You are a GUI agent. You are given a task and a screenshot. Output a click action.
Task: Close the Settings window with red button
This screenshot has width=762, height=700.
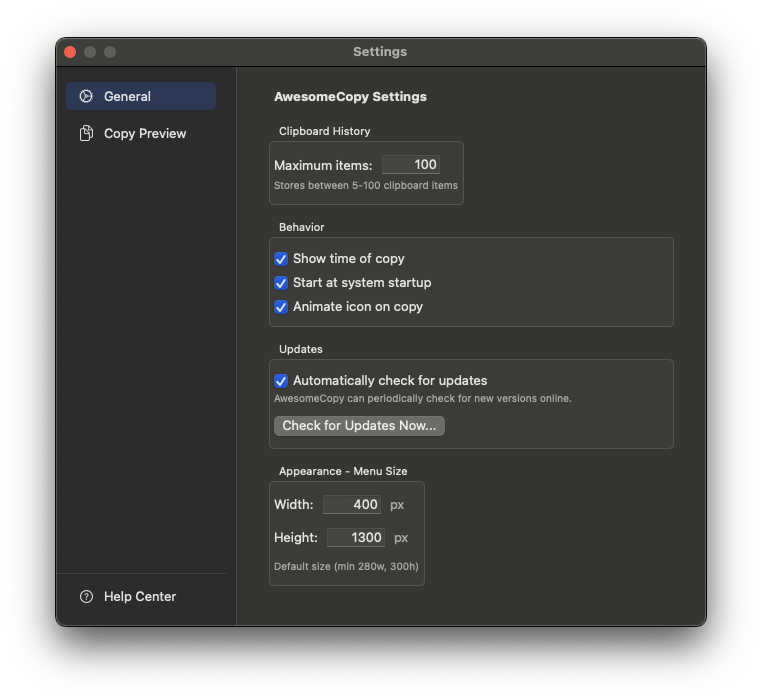[x=70, y=52]
